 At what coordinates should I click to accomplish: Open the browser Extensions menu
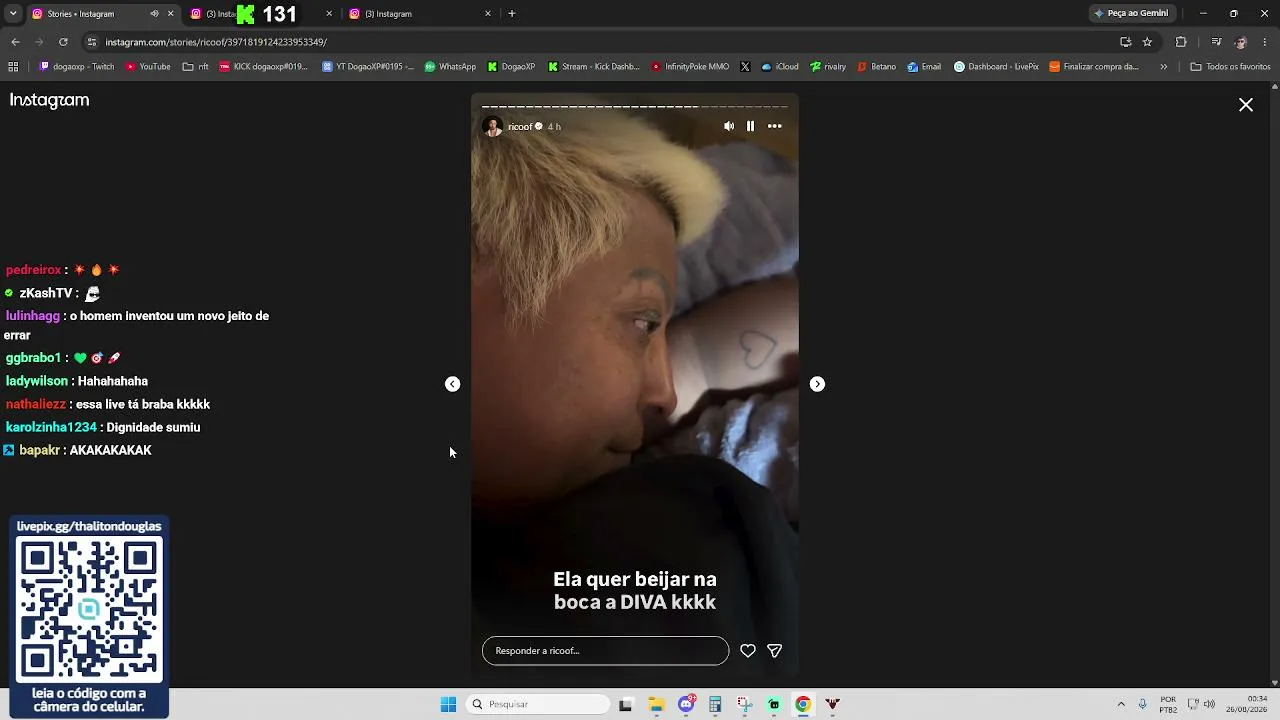(x=1181, y=42)
